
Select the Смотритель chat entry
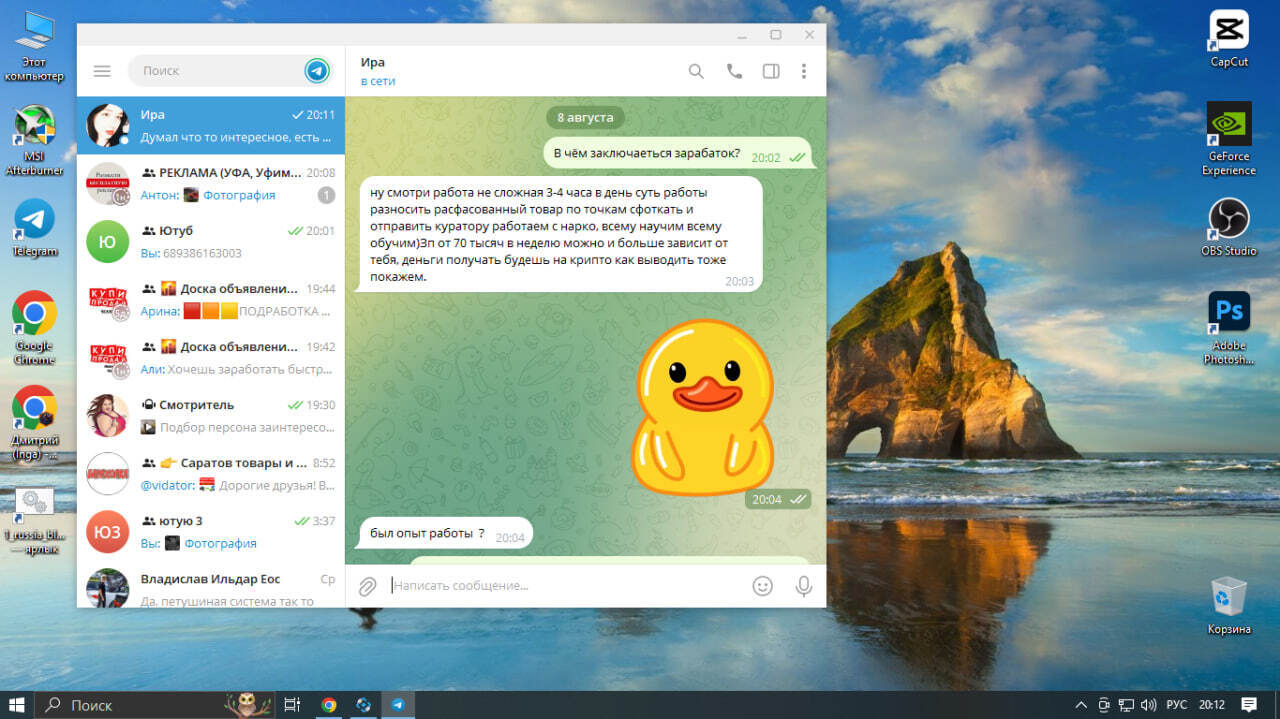(x=210, y=415)
